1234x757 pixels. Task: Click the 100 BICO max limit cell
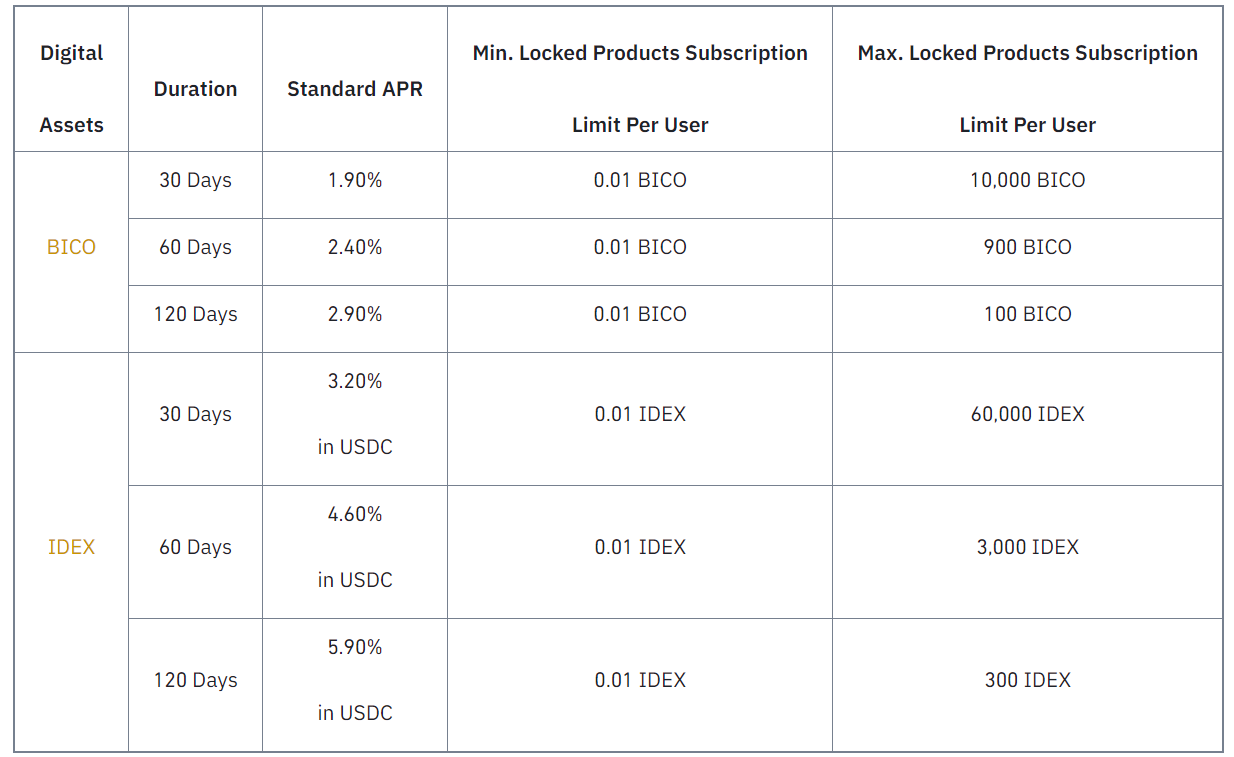[x=1027, y=314]
